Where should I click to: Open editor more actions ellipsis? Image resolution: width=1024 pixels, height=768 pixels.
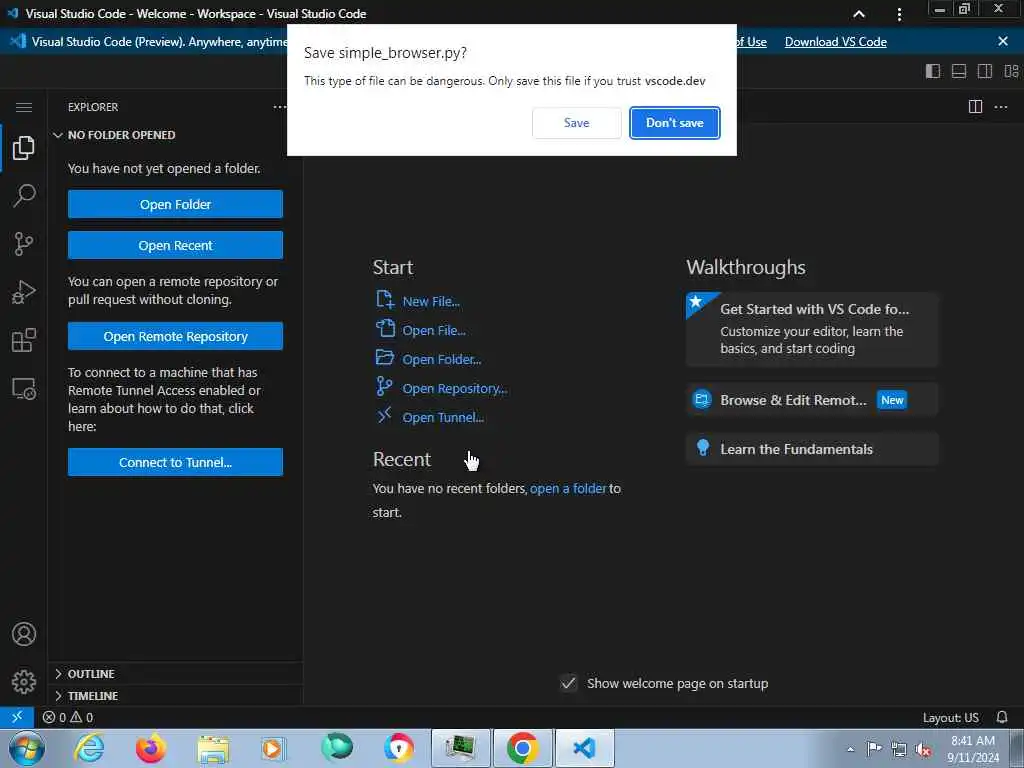pyautogui.click(x=1001, y=106)
